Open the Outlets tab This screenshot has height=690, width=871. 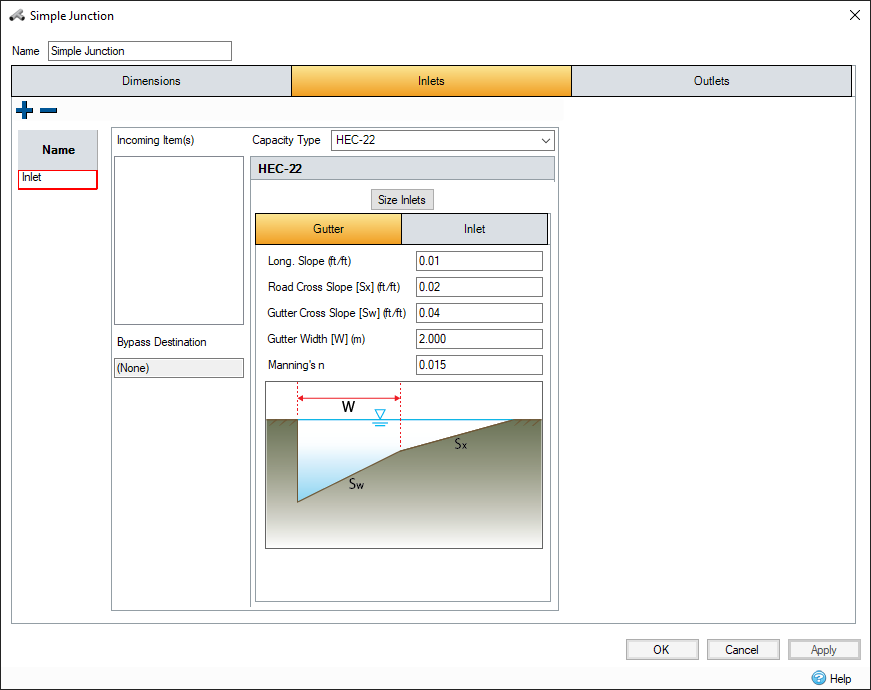point(711,81)
